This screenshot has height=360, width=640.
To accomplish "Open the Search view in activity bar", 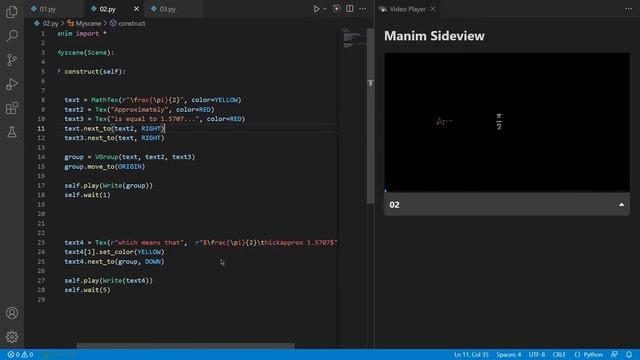I will click(x=12, y=36).
